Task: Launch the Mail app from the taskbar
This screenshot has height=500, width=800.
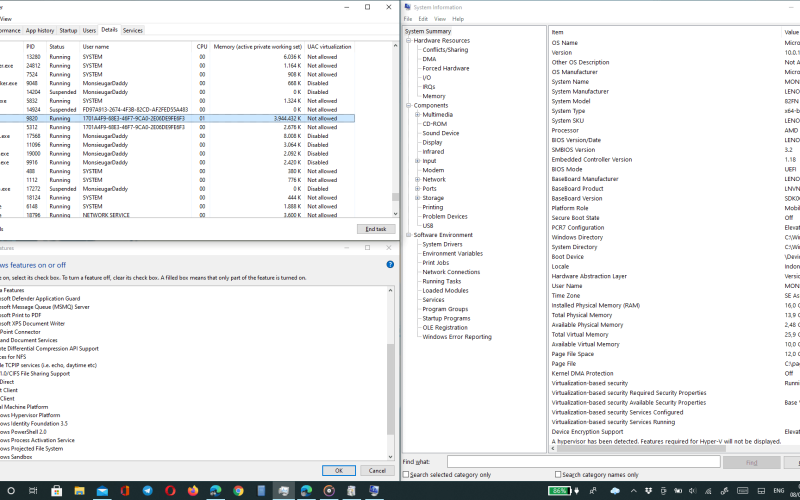Action: tap(102, 491)
